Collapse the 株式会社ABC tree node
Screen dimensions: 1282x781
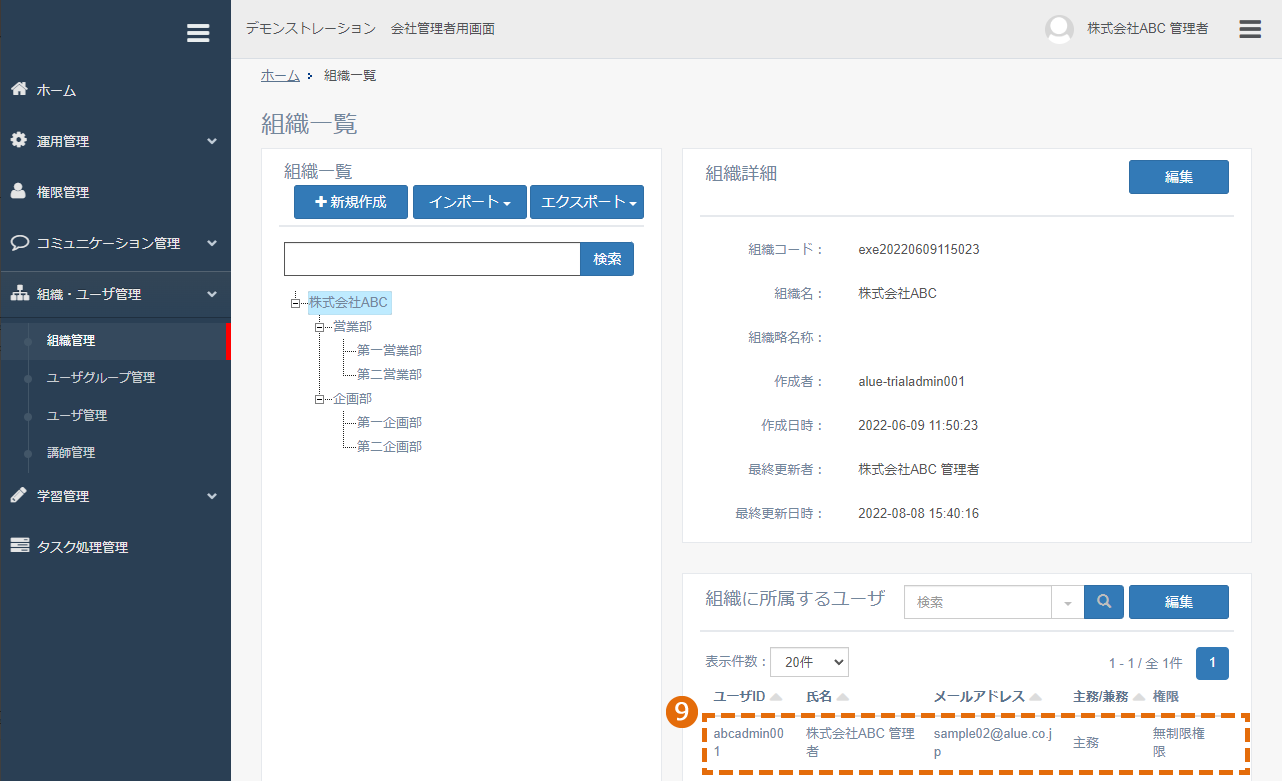[295, 302]
